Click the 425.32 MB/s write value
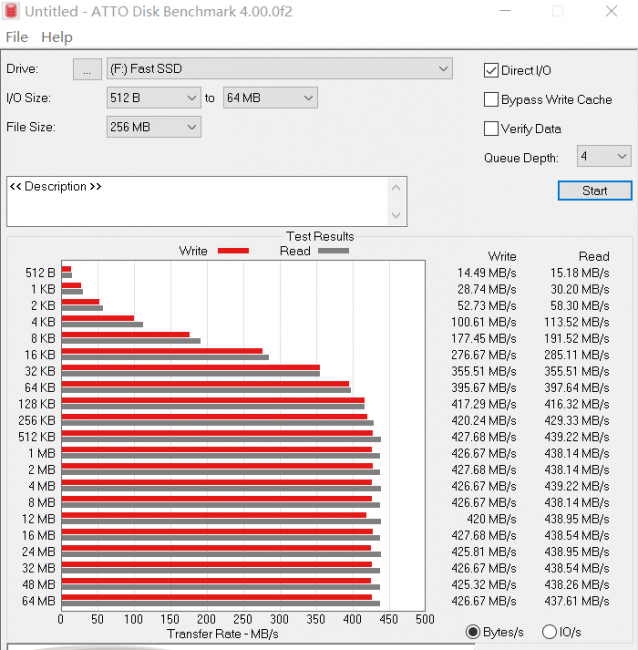Viewport: 638px width, 650px height. [x=484, y=585]
